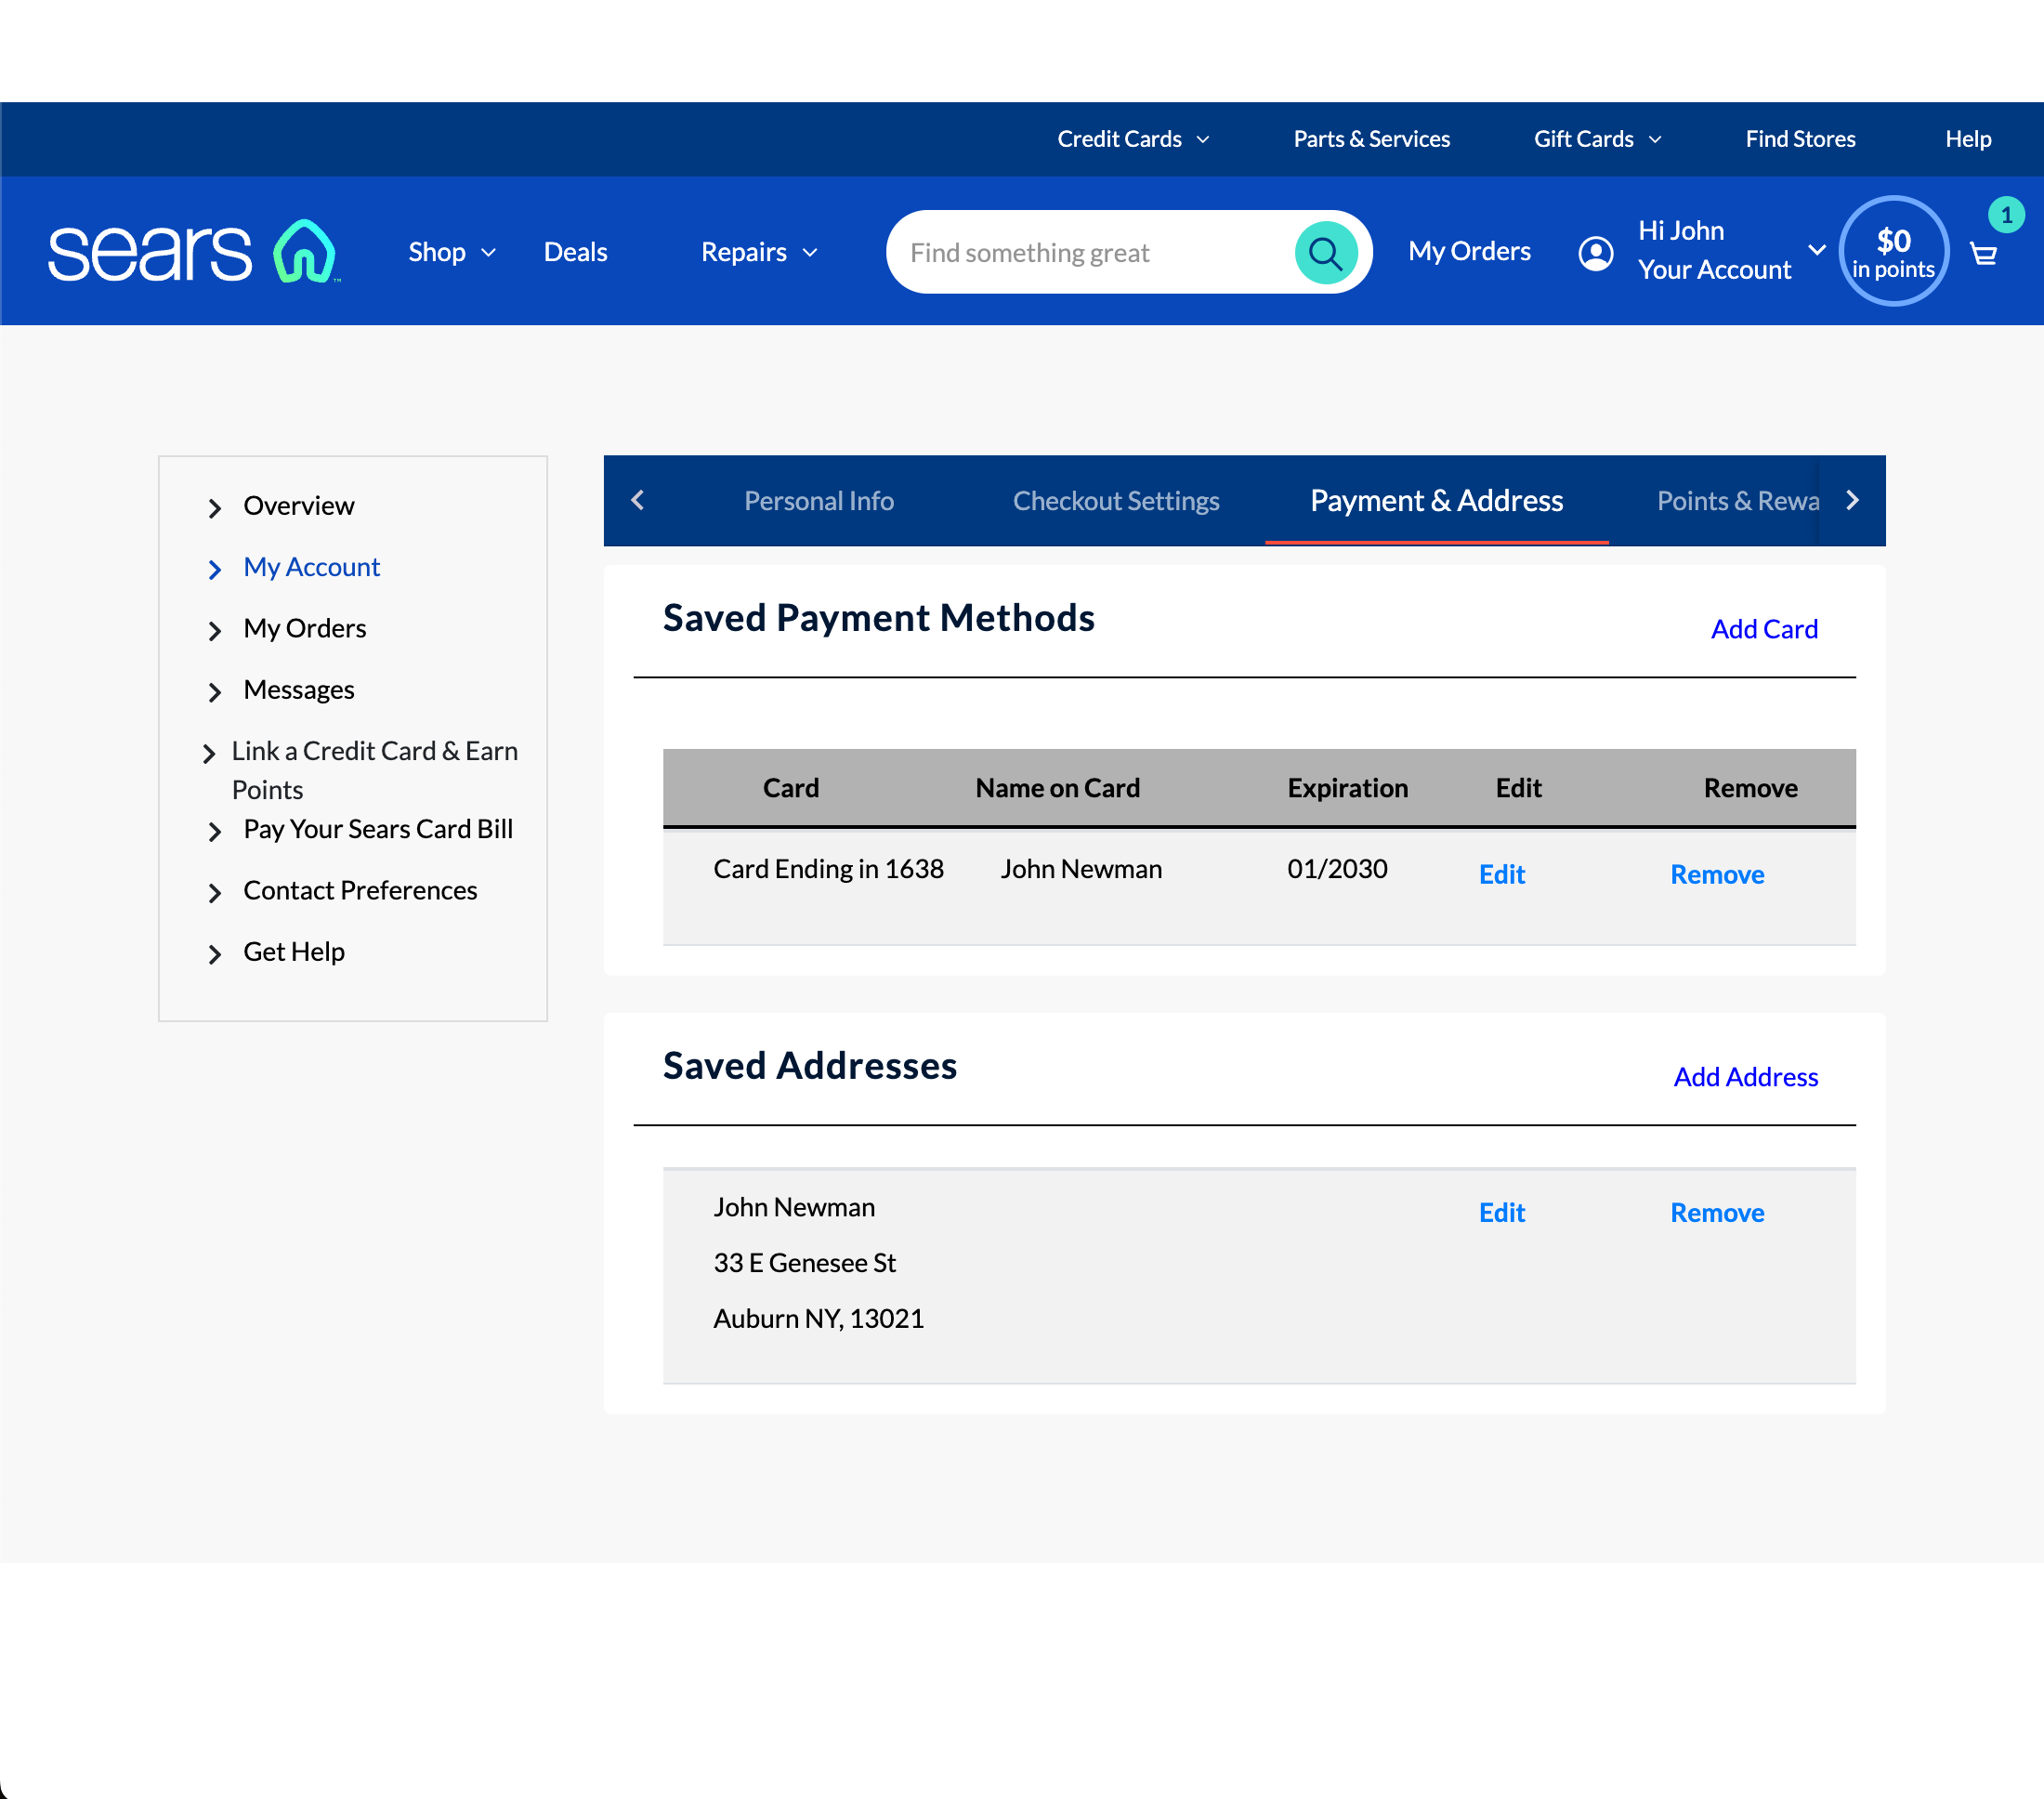The image size is (2044, 1799).
Task: Open the Shop dropdown
Action: click(x=451, y=252)
